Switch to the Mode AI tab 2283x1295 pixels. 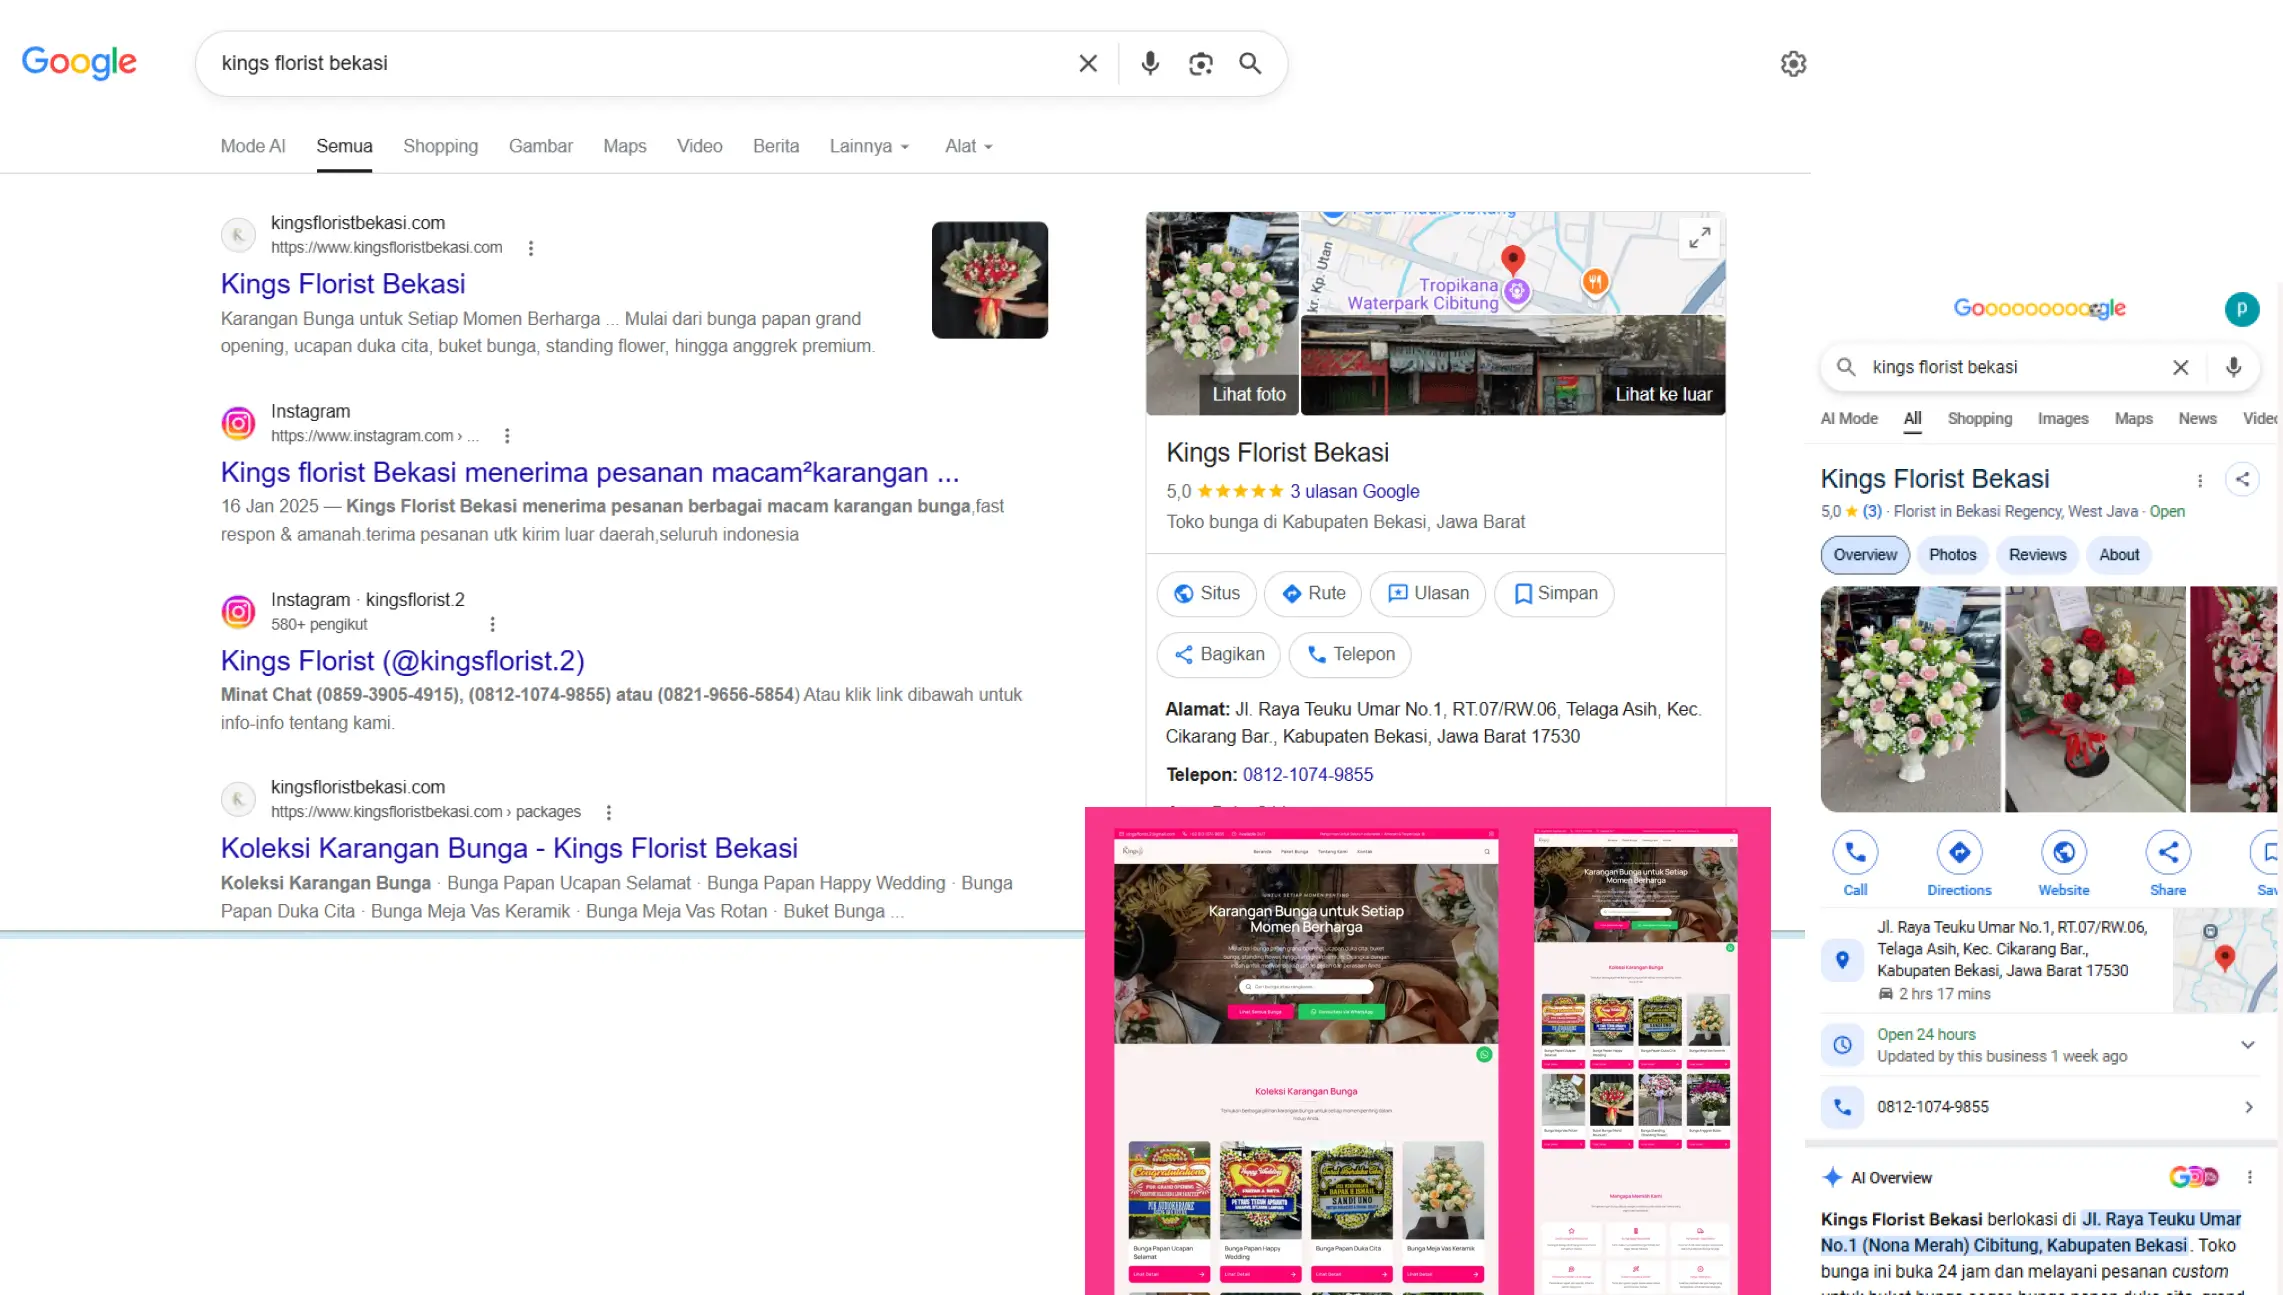[x=253, y=146]
